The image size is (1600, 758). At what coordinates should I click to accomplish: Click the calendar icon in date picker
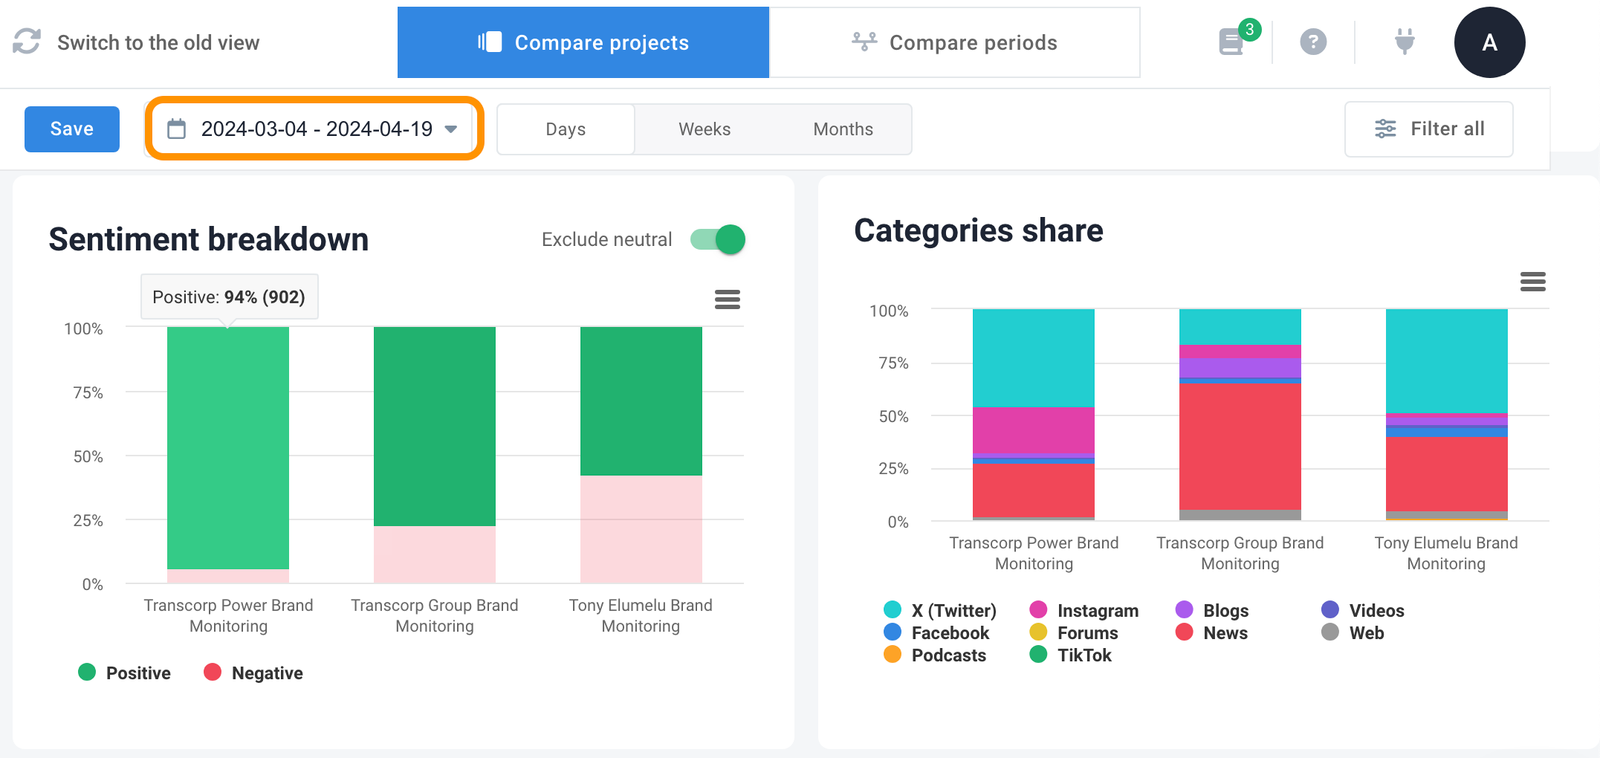[177, 129]
